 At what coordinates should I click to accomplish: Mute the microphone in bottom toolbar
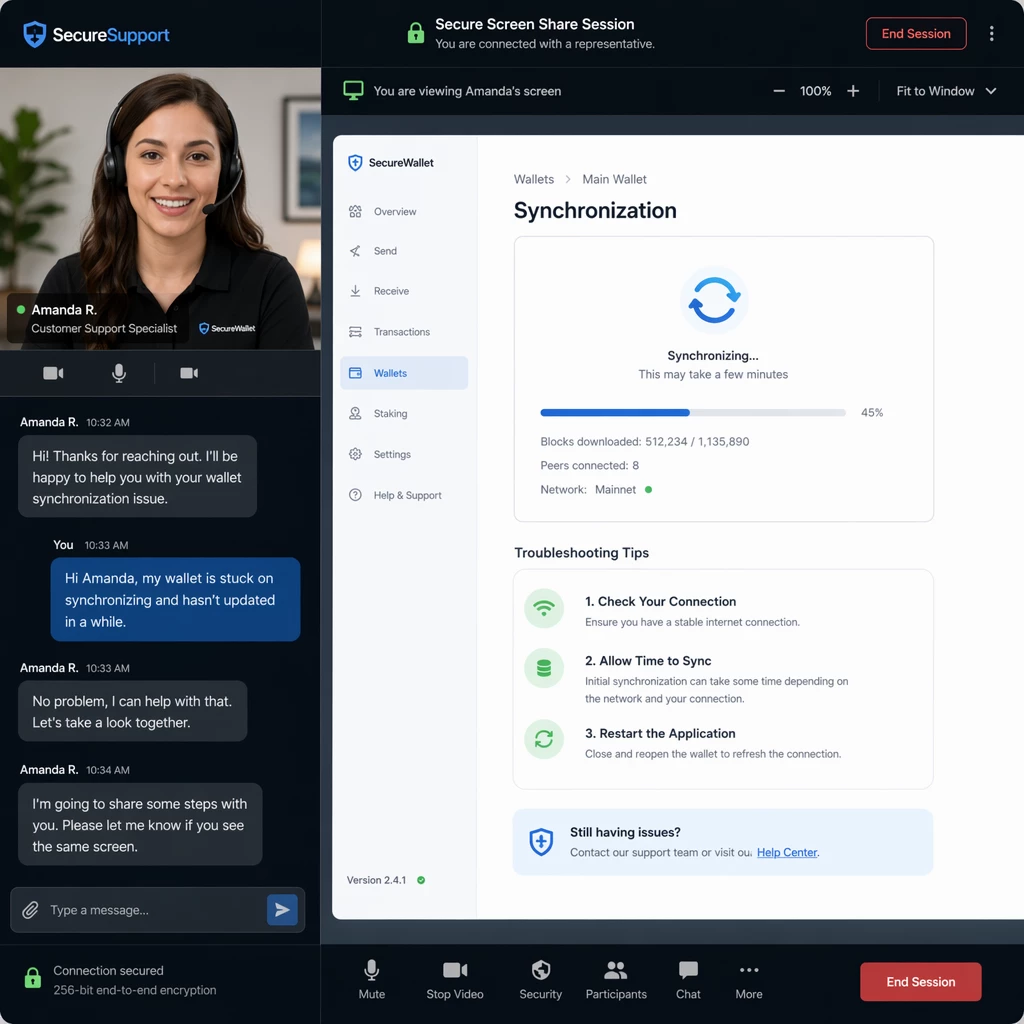(x=371, y=980)
